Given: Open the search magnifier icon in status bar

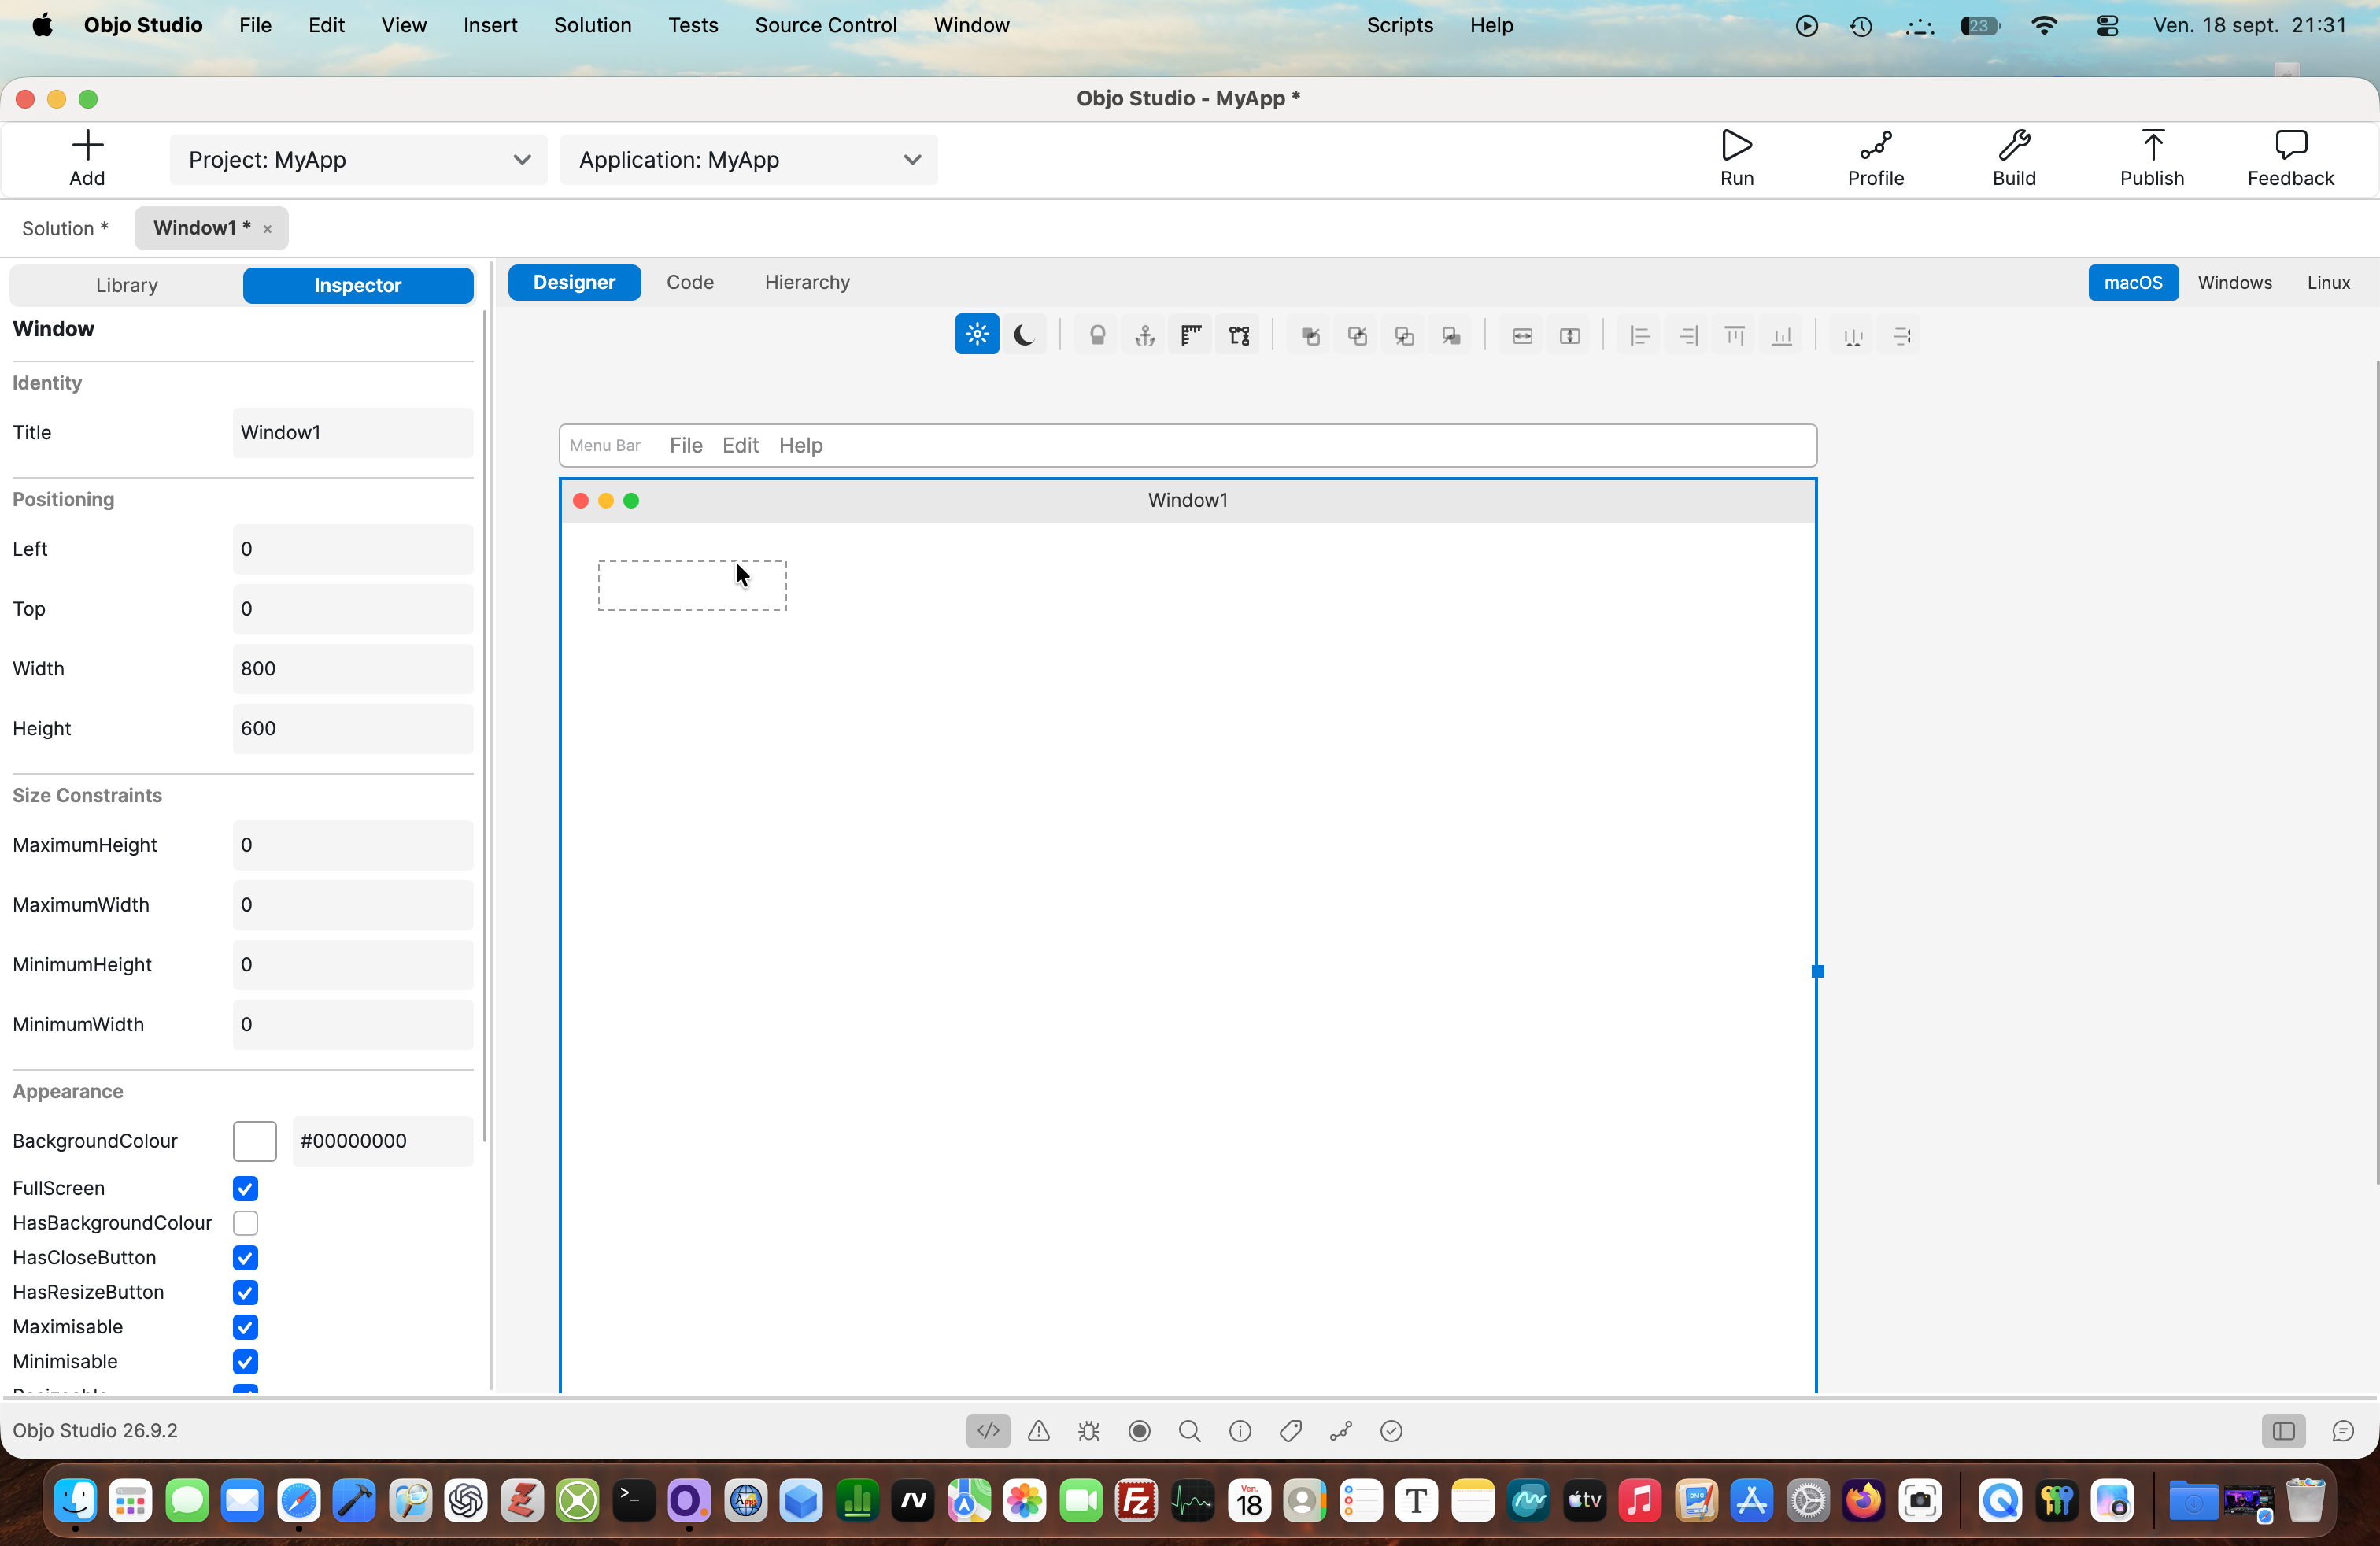Looking at the screenshot, I should [x=1190, y=1431].
